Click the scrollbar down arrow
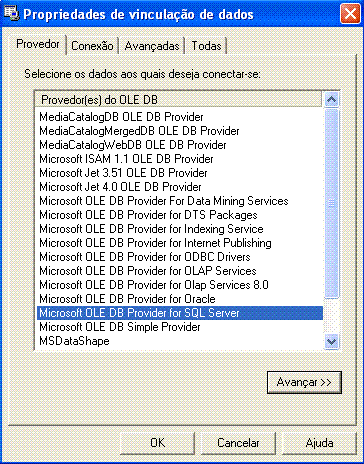This screenshot has width=364, height=464. 331,341
